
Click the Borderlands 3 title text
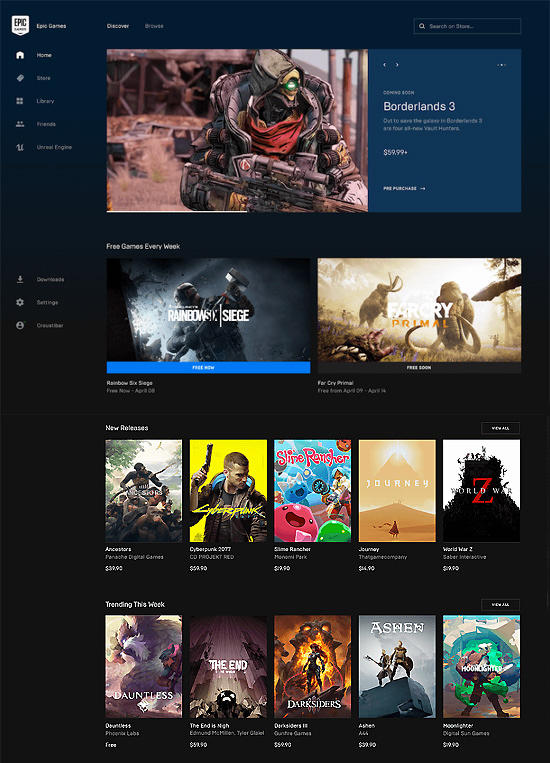click(x=419, y=106)
